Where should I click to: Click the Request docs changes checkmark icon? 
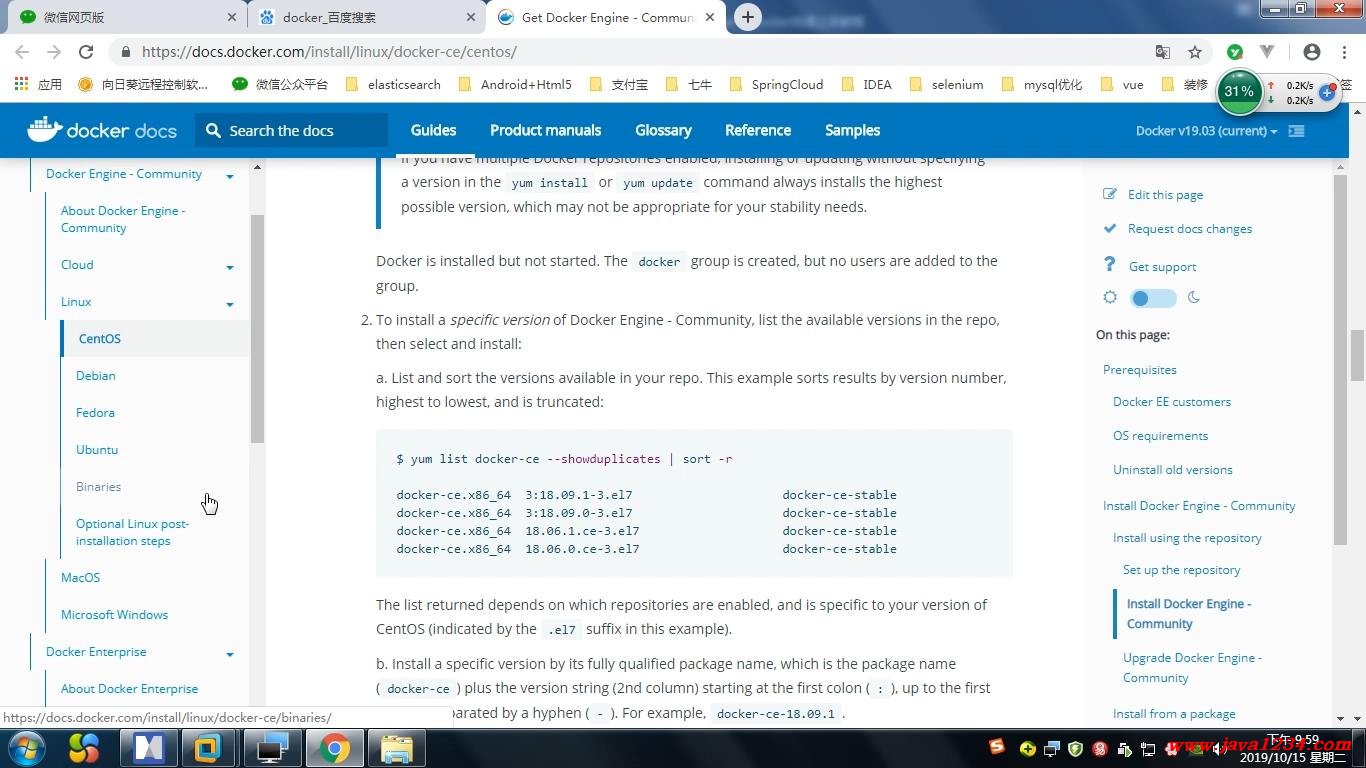[1110, 228]
